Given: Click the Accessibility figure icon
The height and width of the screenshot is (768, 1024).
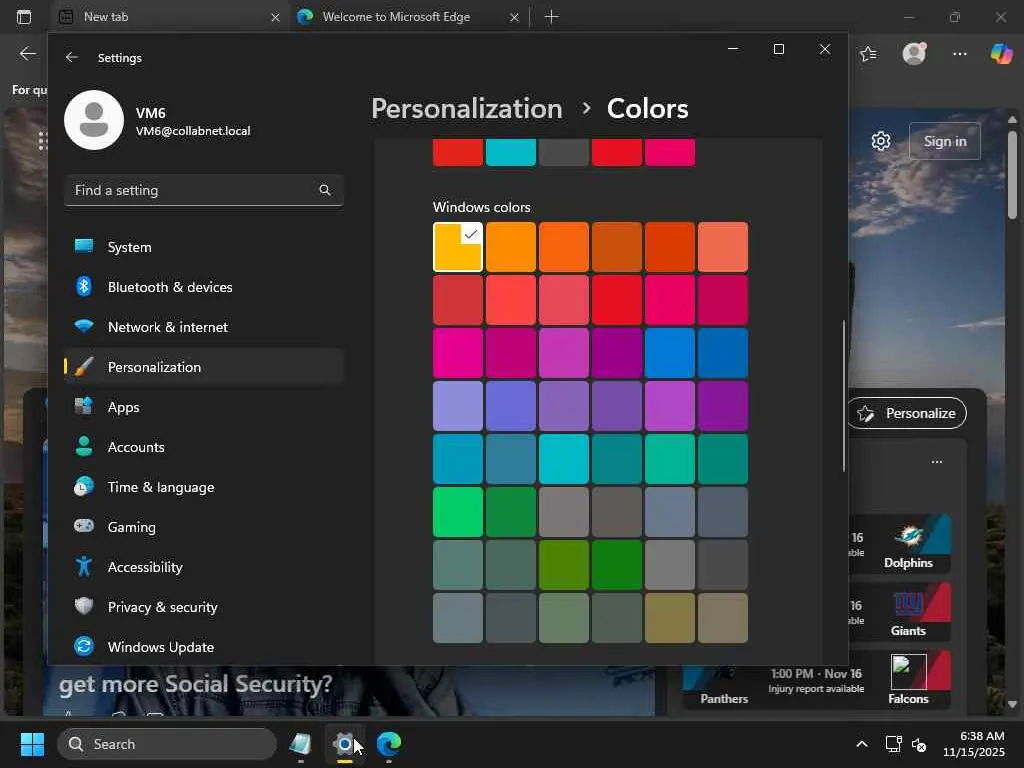Looking at the screenshot, I should (84, 566).
